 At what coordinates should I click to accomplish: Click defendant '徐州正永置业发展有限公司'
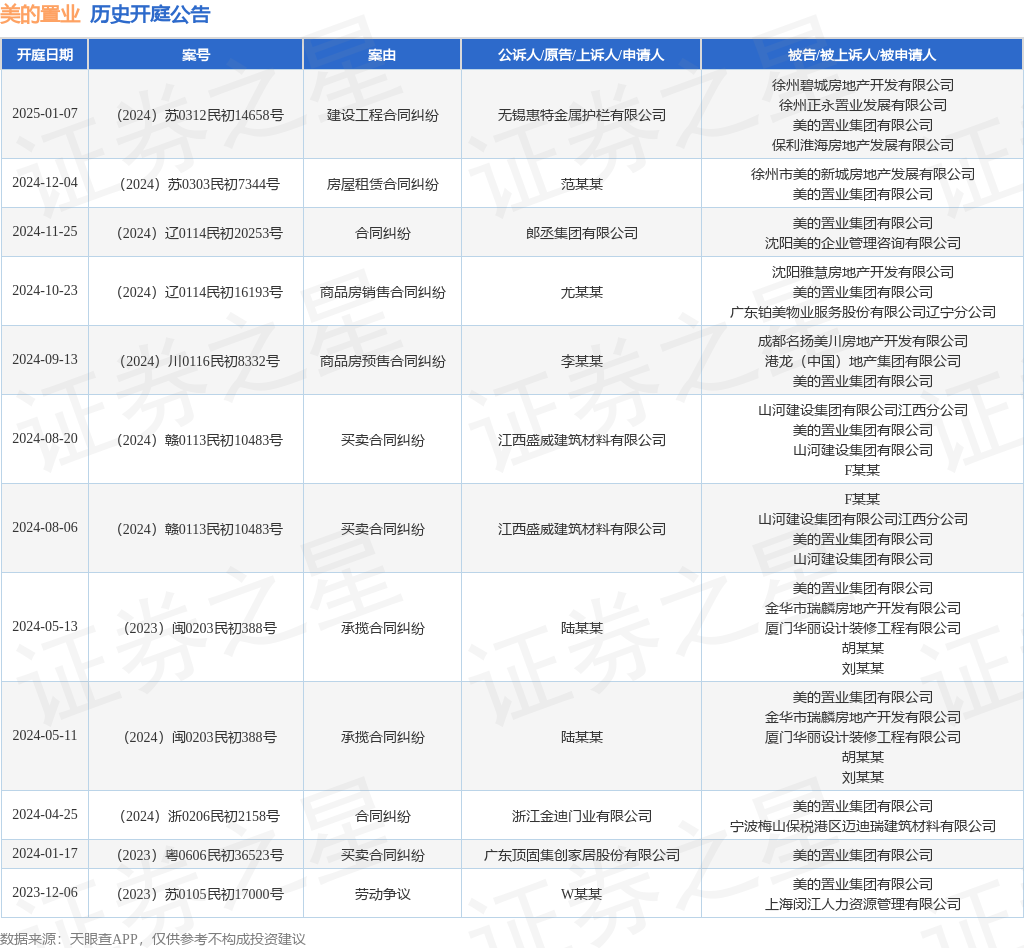[863, 106]
